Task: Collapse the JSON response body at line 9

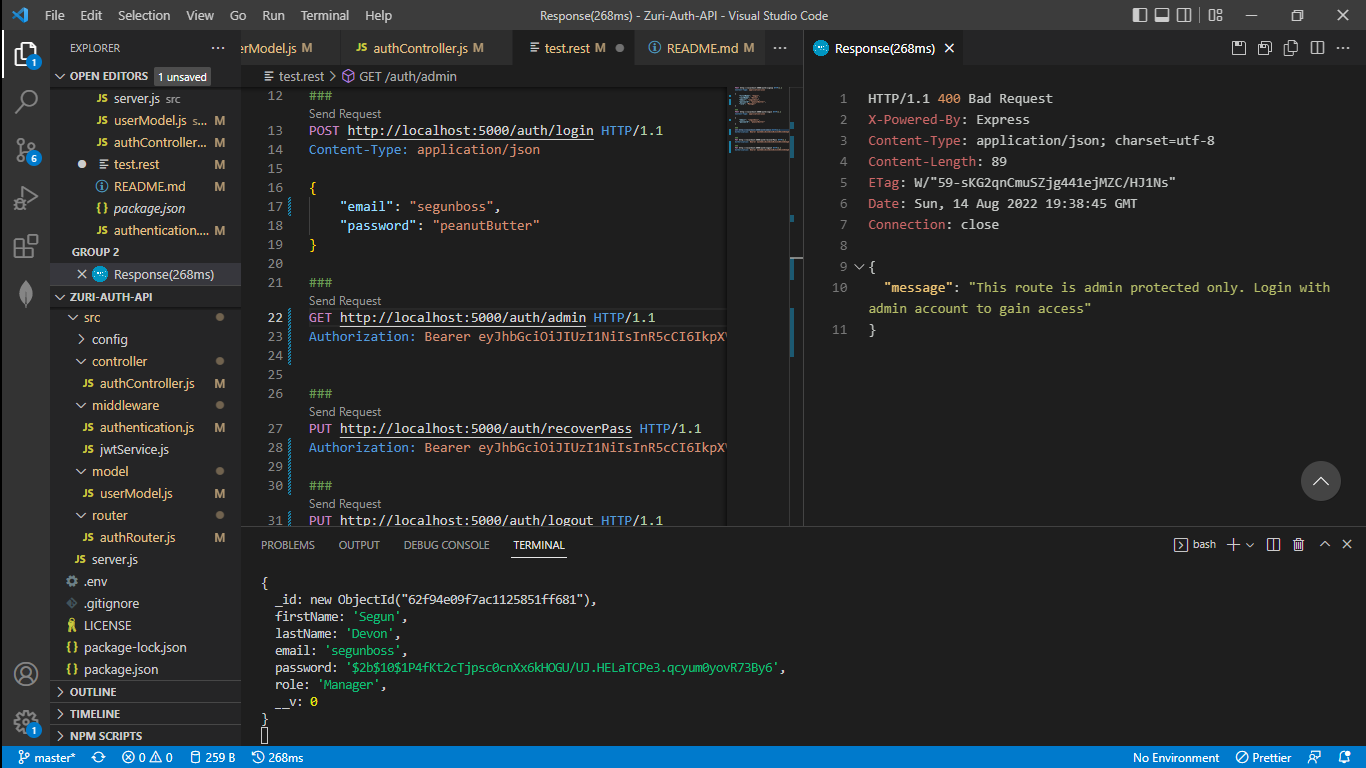Action: [x=857, y=266]
